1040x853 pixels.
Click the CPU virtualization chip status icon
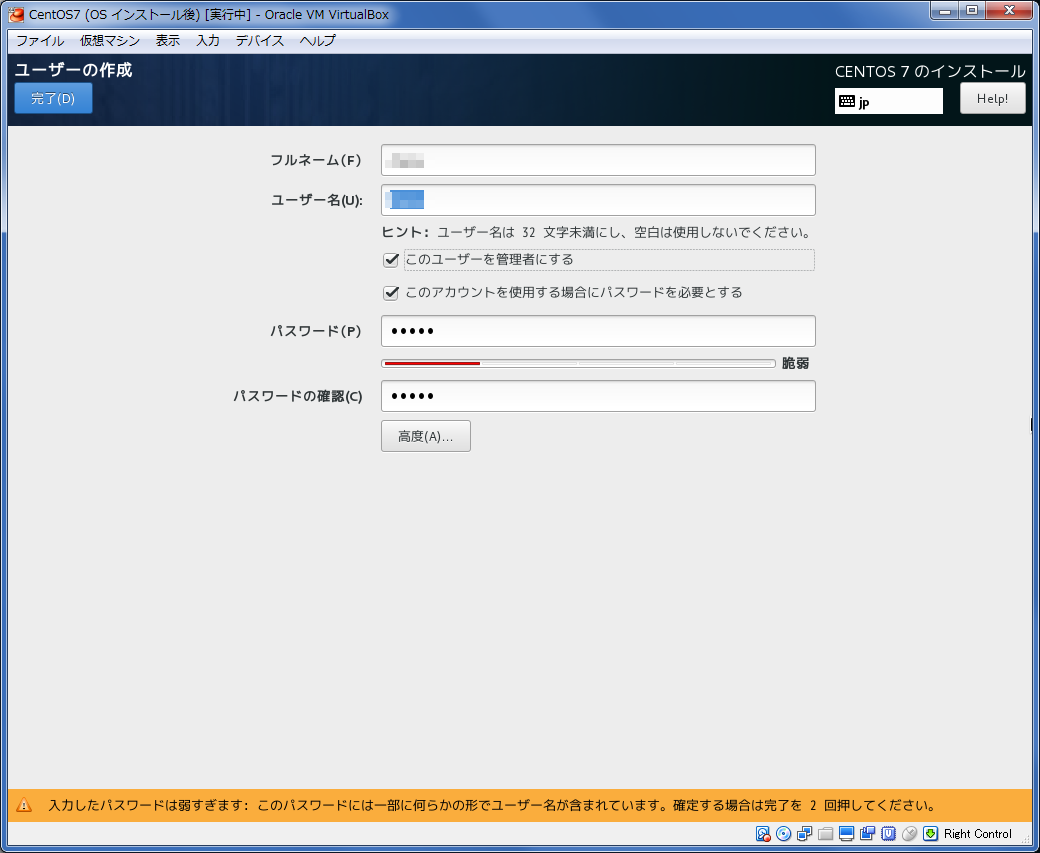(888, 834)
